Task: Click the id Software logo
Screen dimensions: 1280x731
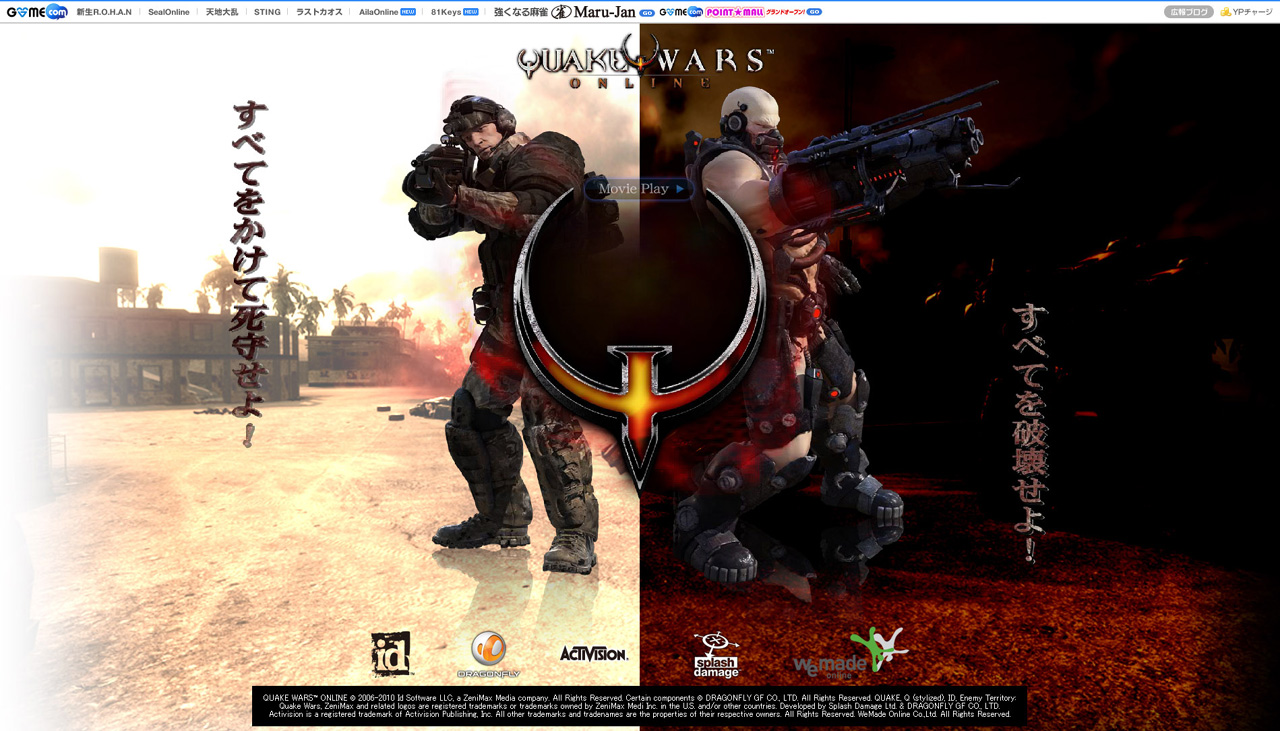Action: [391, 654]
